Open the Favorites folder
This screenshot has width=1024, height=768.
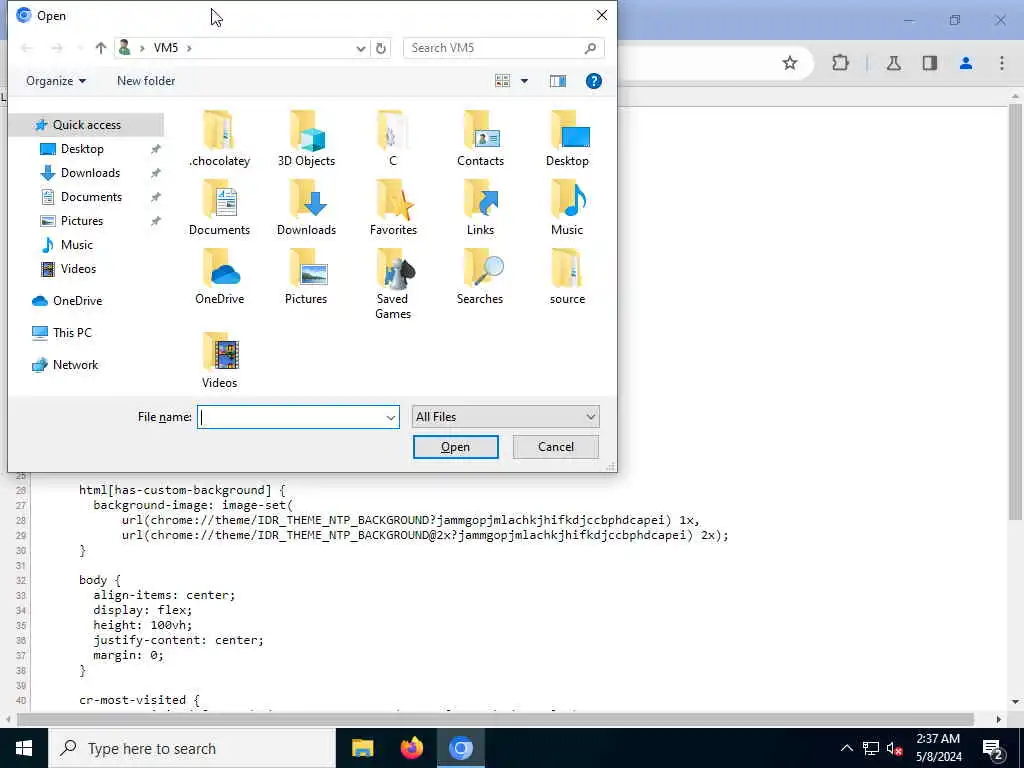click(x=392, y=208)
